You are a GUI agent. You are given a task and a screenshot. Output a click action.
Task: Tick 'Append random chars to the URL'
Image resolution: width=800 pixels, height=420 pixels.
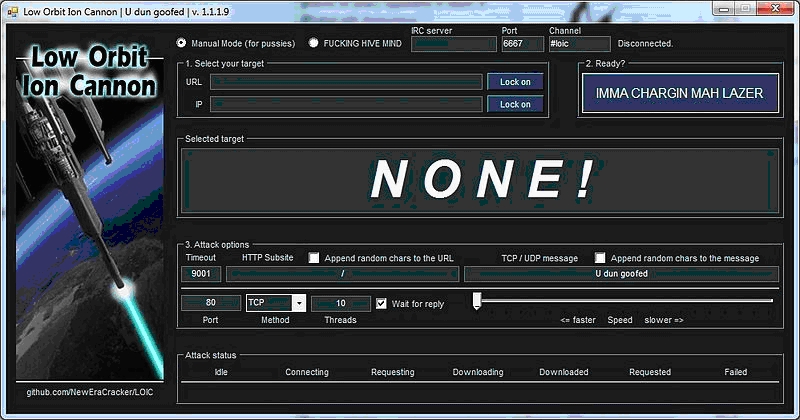point(314,258)
